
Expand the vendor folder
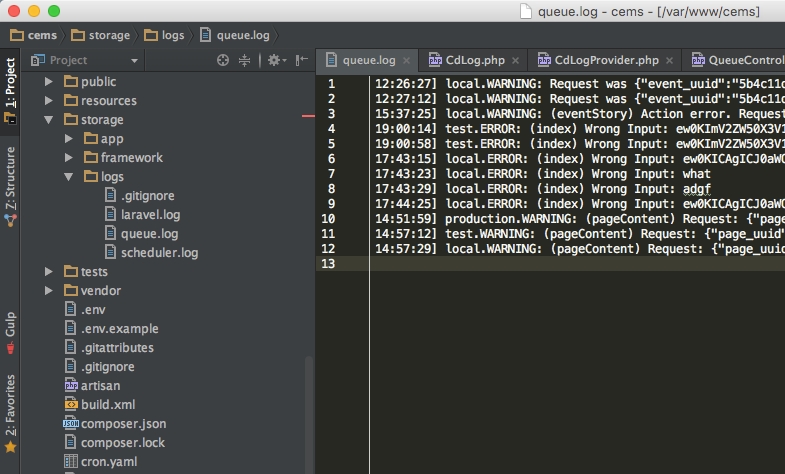tap(47, 291)
